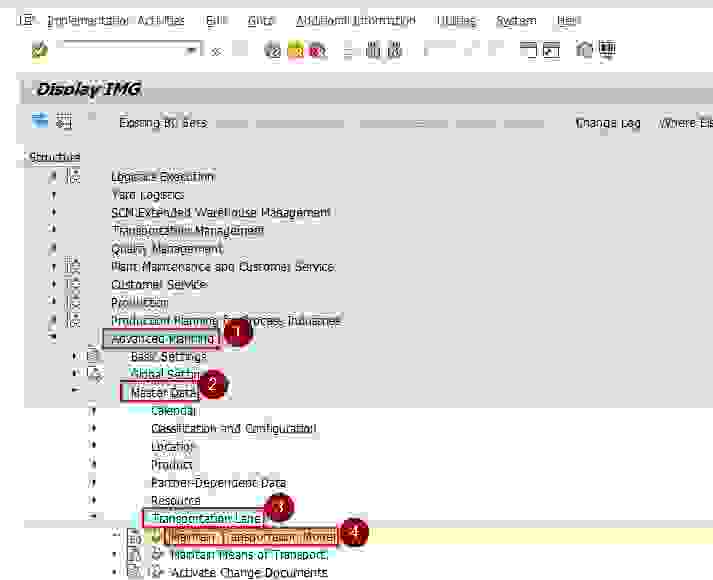This screenshot has width=713, height=580.
Task: Open the Utilities menu
Action: coord(456,20)
